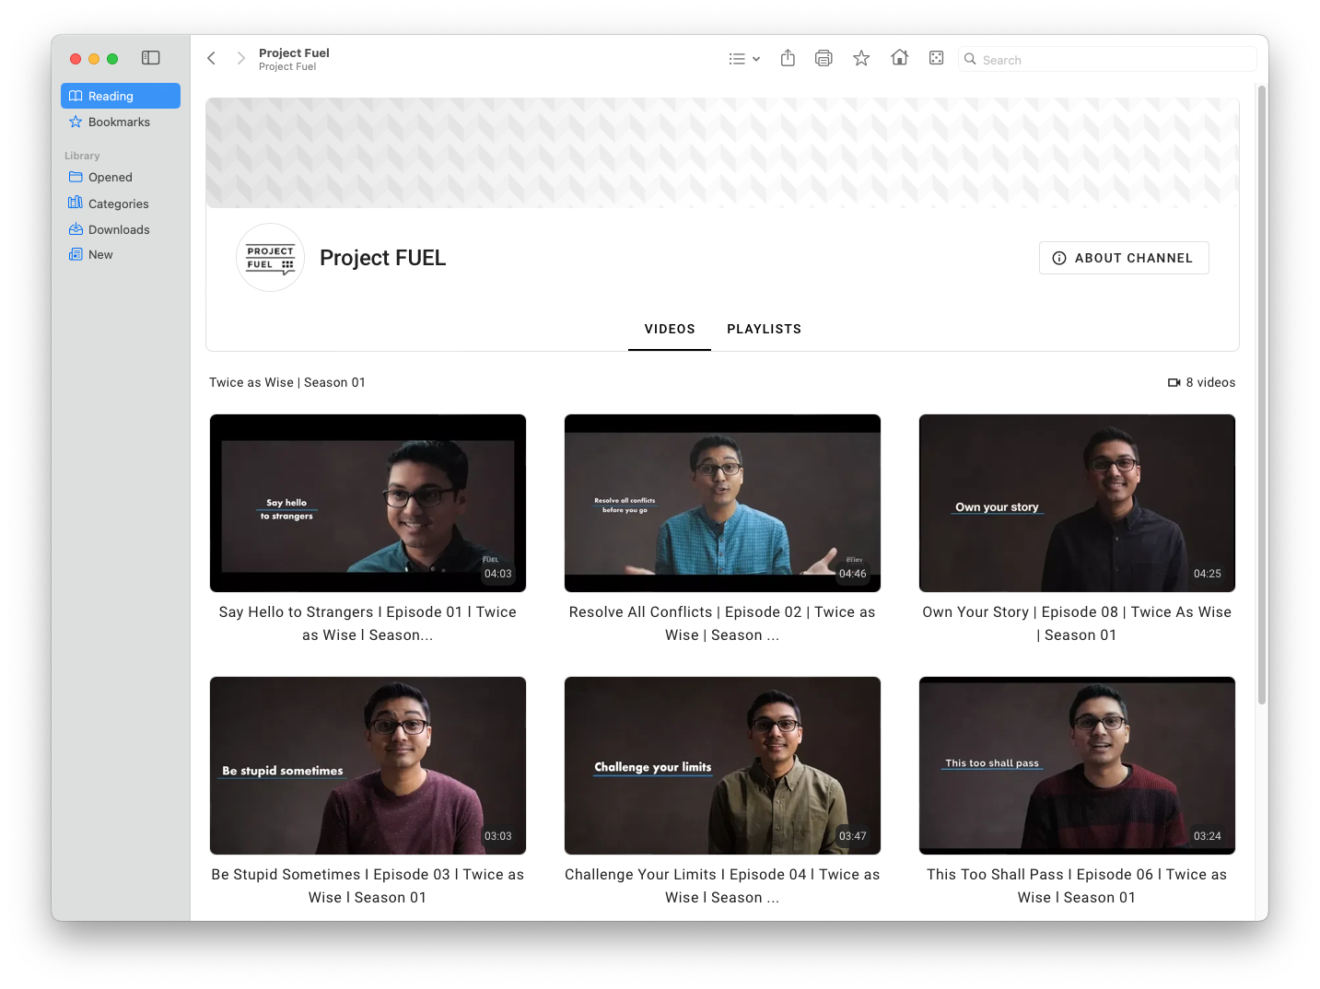Select Categories in the Library section

click(118, 203)
